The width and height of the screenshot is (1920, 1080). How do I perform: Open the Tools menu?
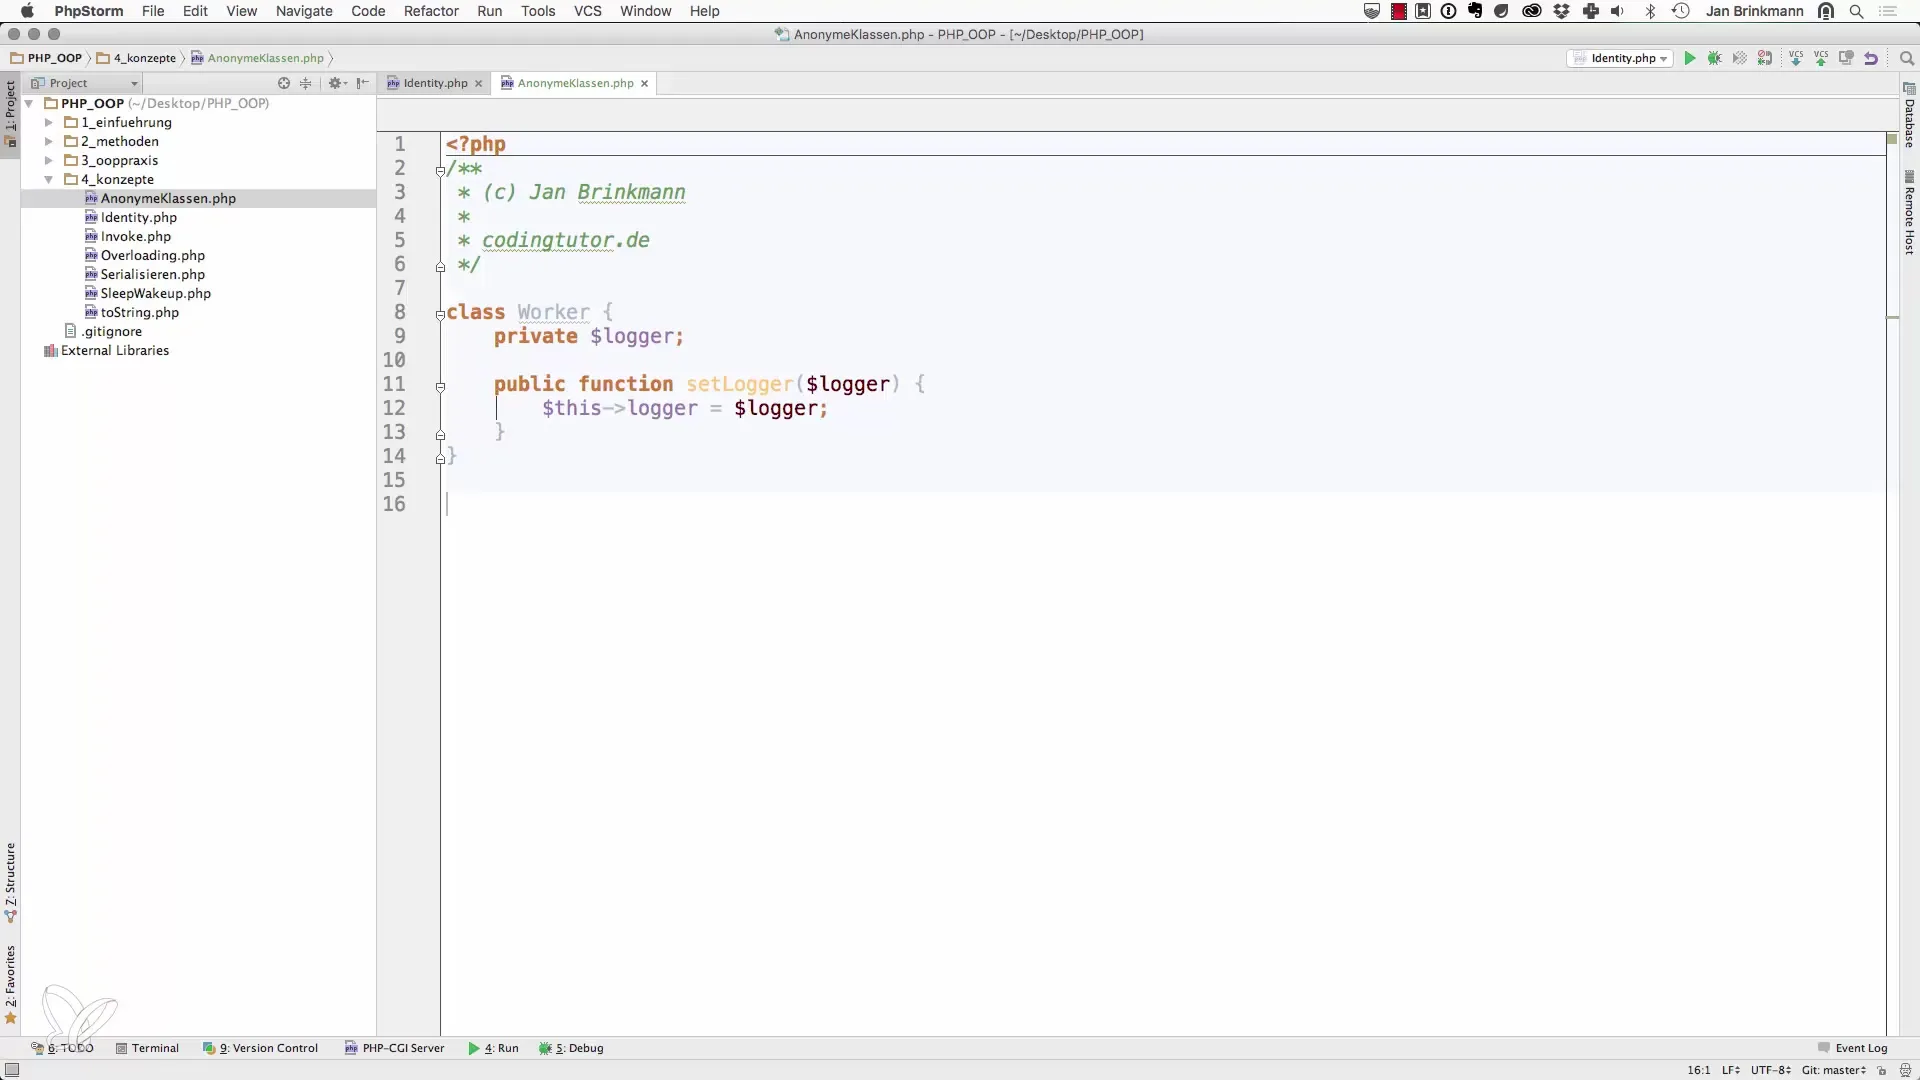537,11
